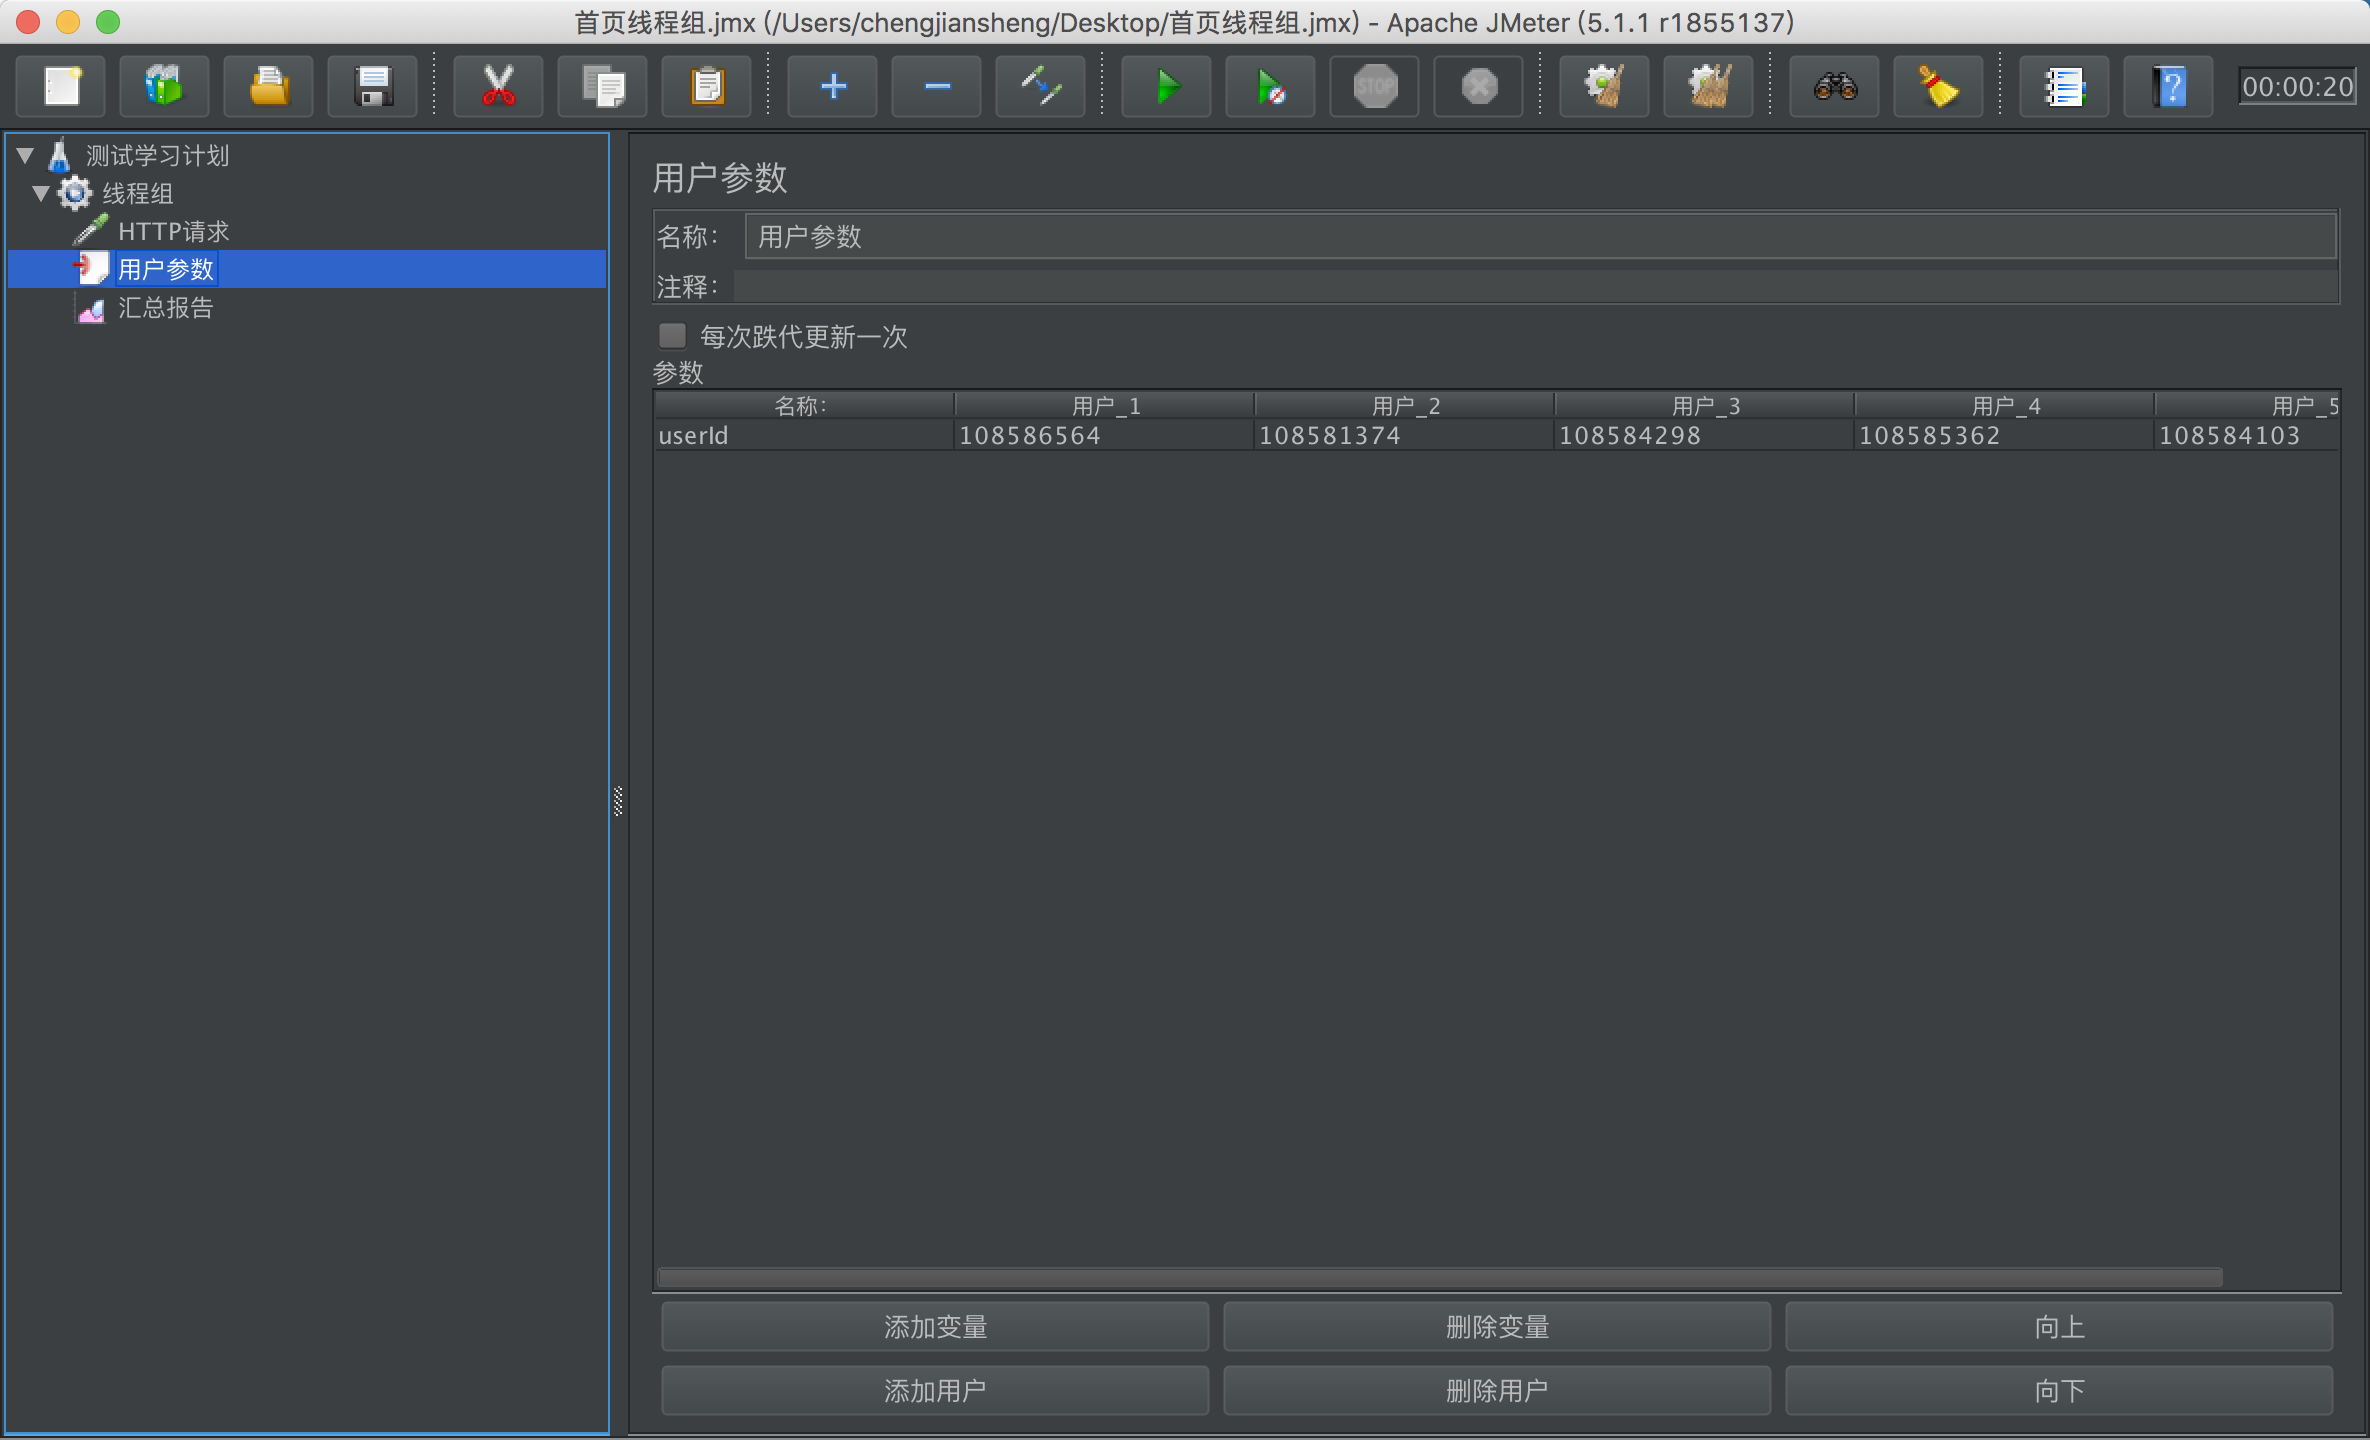Click the Paste clipboard icon
Viewport: 2370px width, 1440px height.
(x=707, y=87)
